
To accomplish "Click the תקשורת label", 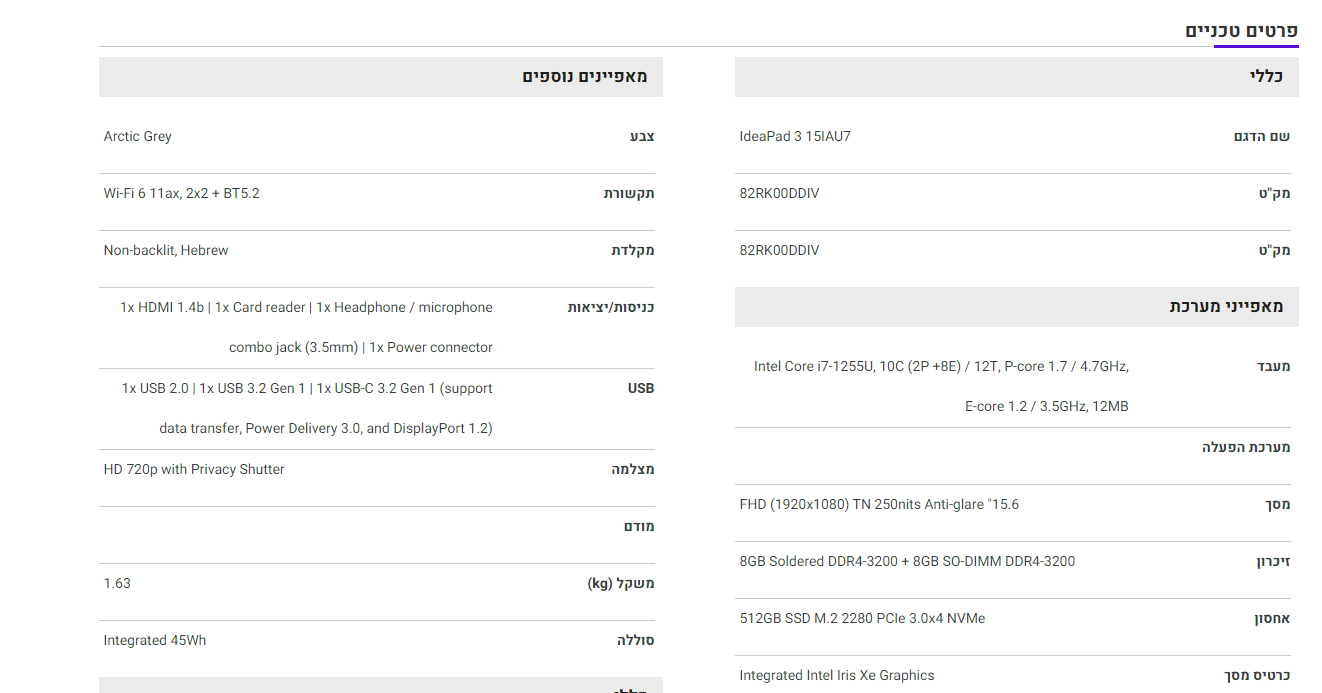I will pos(629,193).
